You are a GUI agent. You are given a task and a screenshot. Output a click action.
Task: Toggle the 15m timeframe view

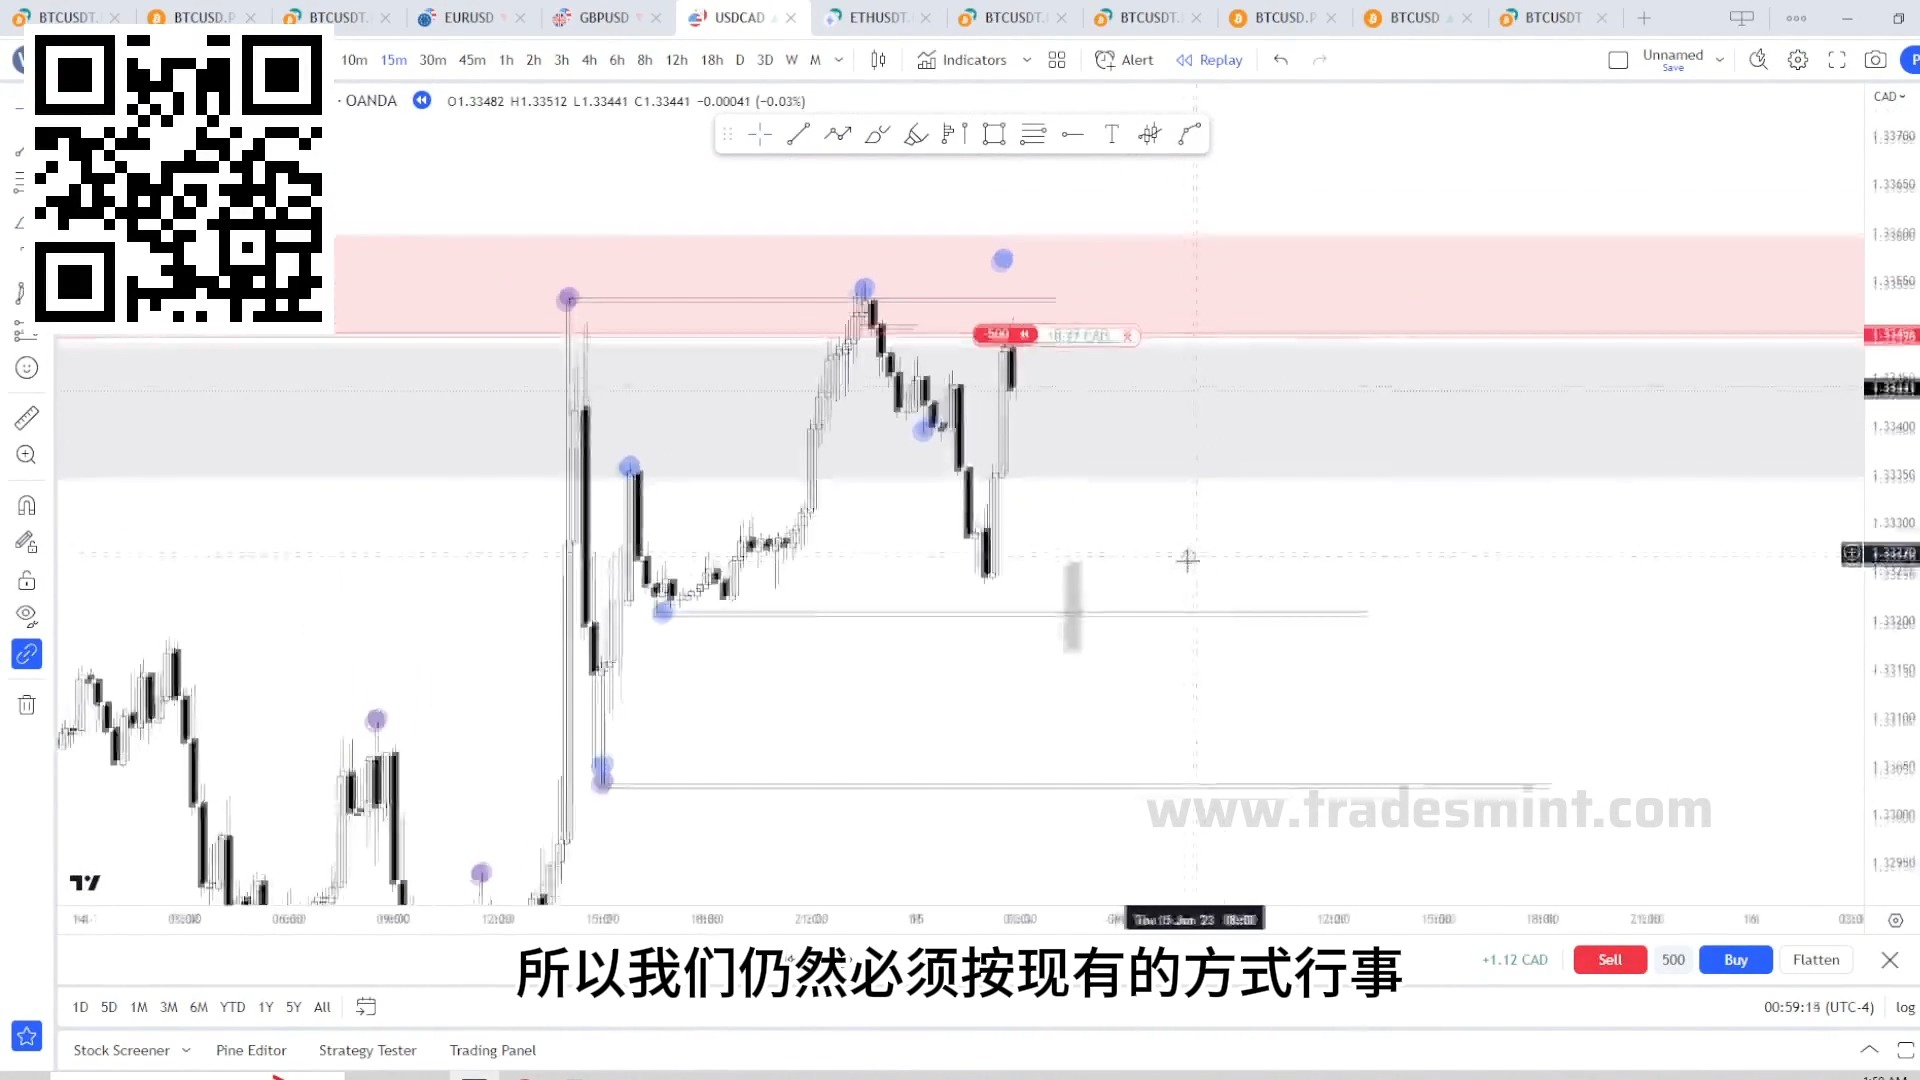[393, 59]
